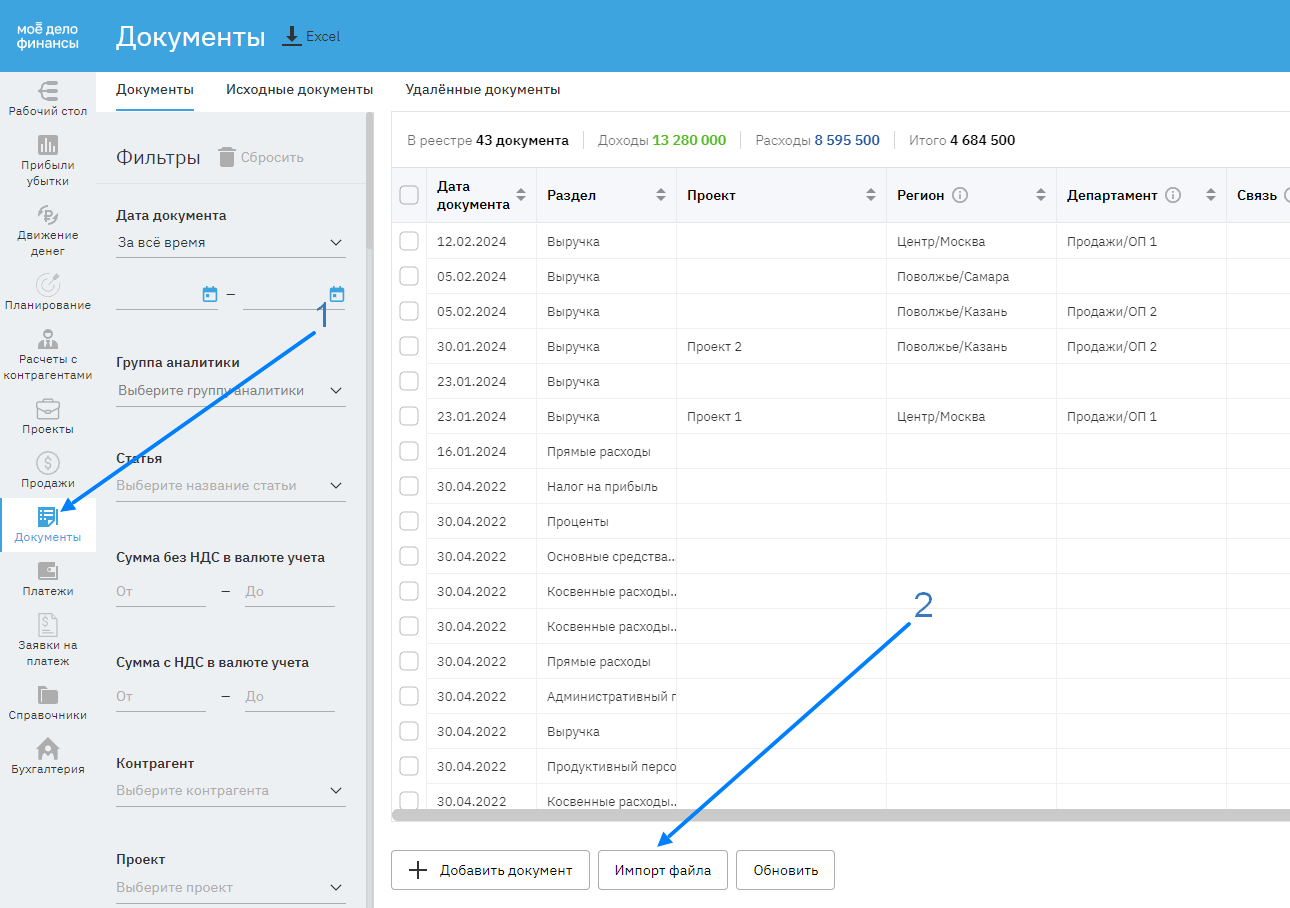Switch to the Документы tab
This screenshot has width=1290, height=908.
point(155,89)
